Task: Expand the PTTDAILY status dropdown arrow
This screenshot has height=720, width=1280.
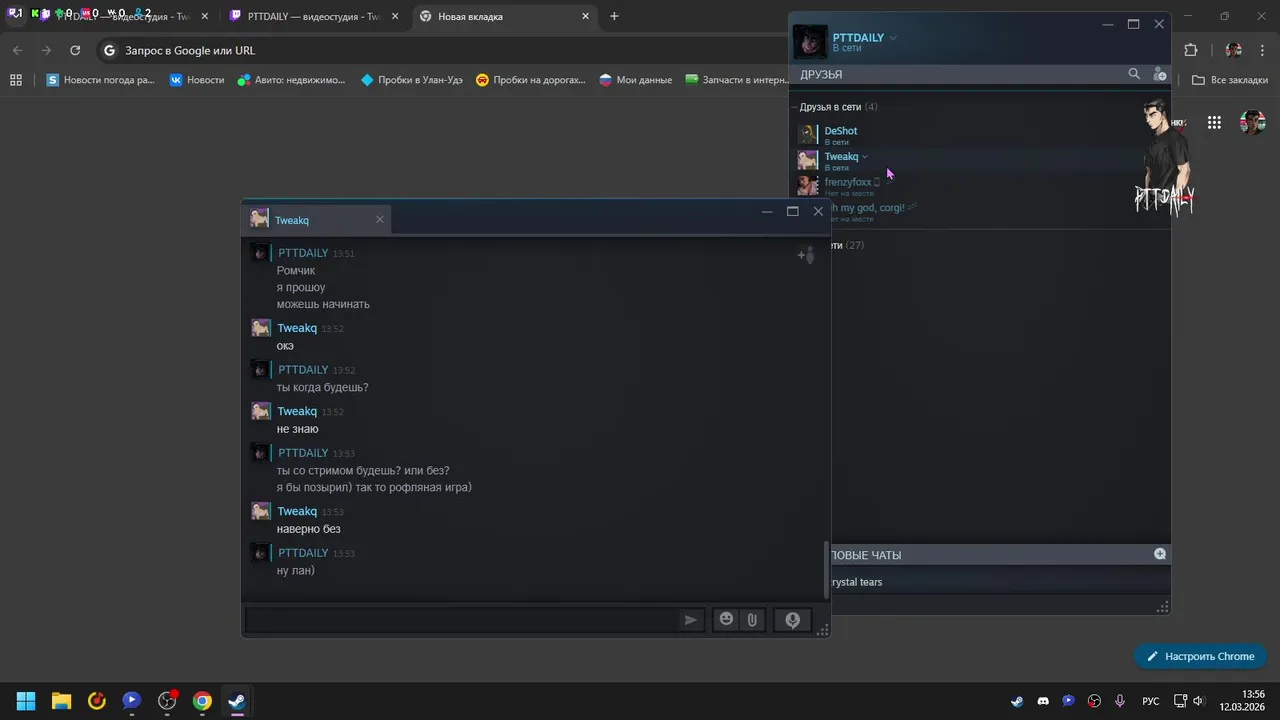Action: point(893,38)
